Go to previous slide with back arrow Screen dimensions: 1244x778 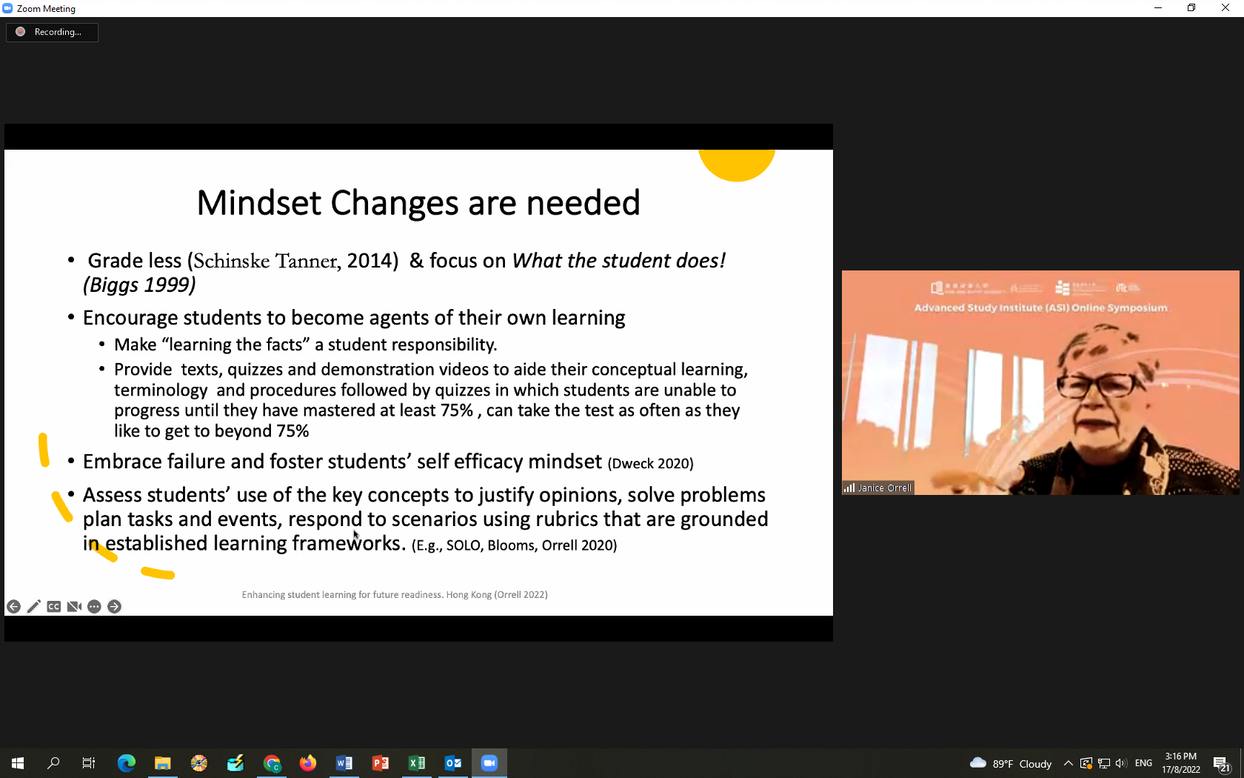(x=14, y=606)
